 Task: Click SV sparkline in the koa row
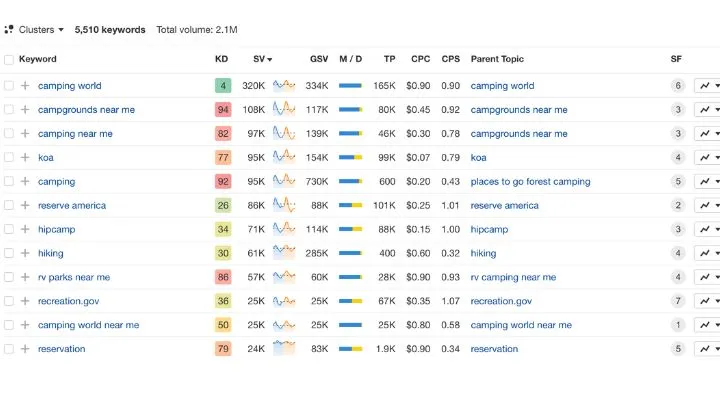click(284, 157)
